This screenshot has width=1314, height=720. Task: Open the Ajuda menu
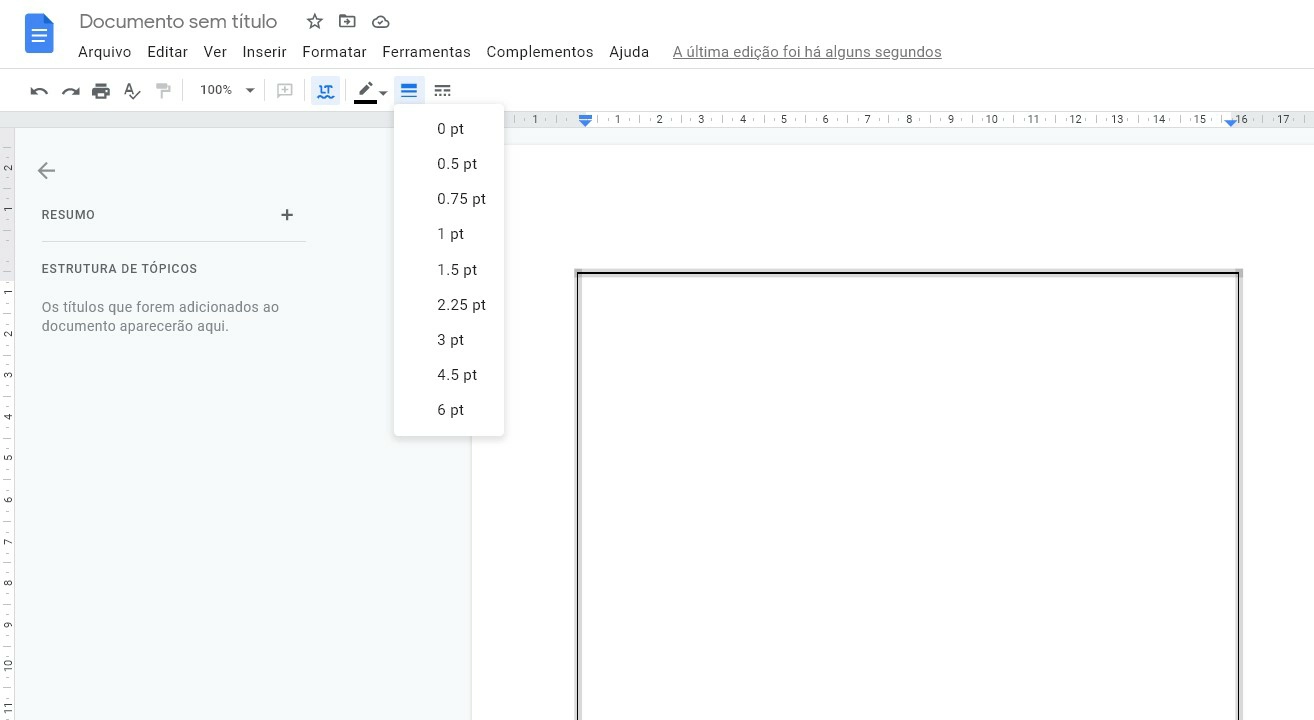[629, 52]
